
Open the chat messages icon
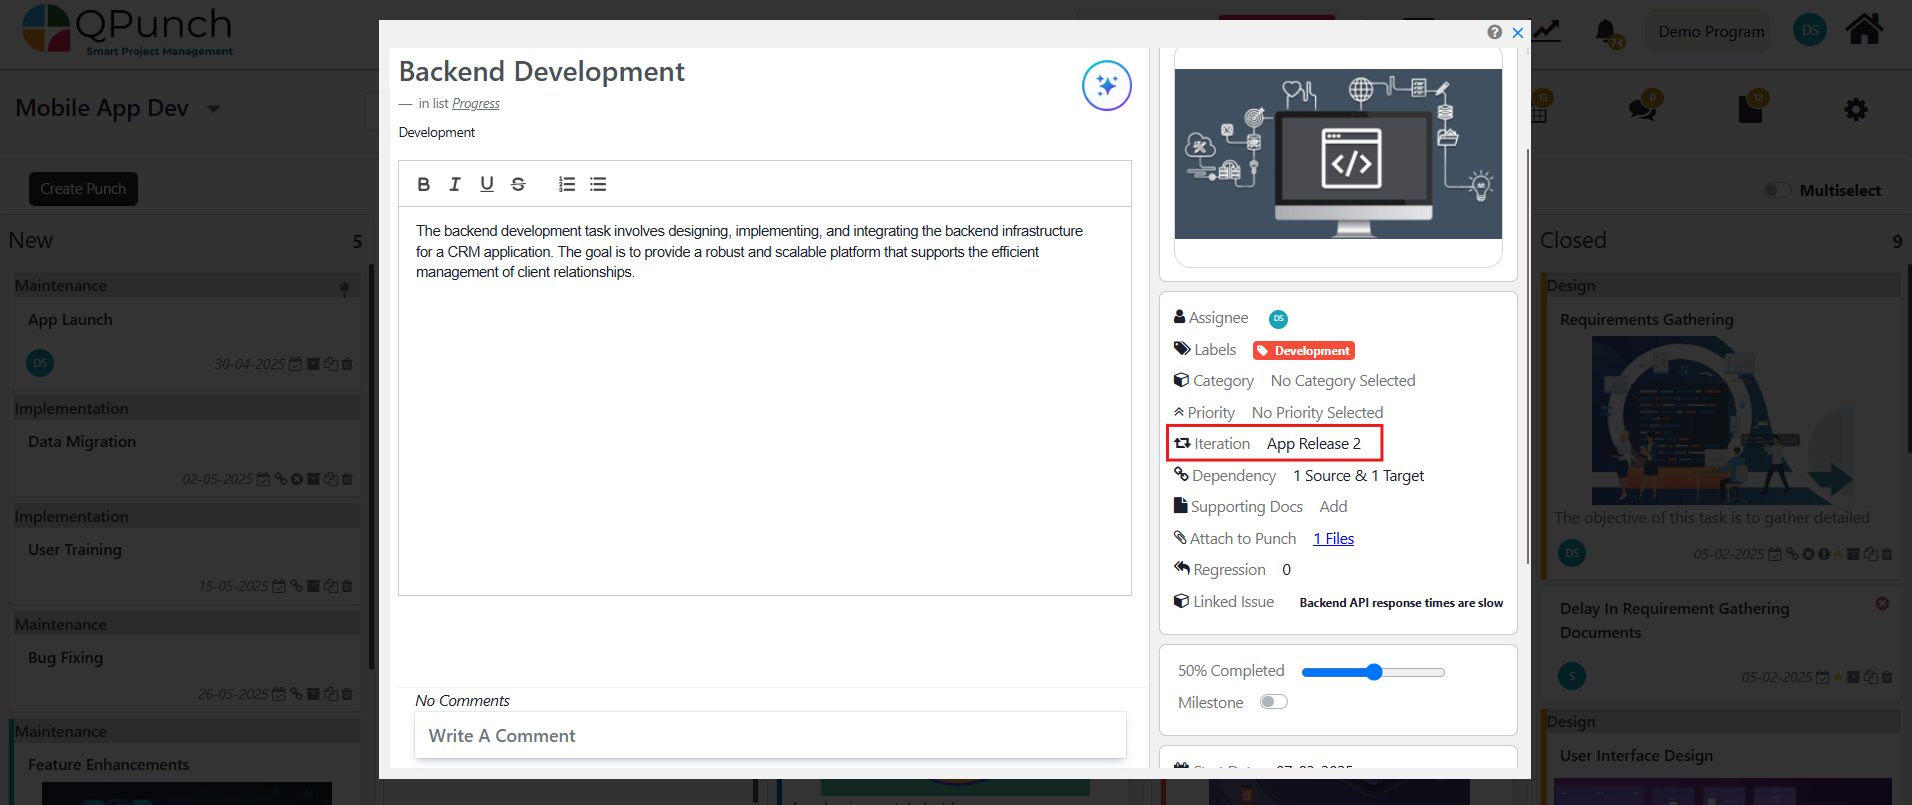tap(1642, 108)
